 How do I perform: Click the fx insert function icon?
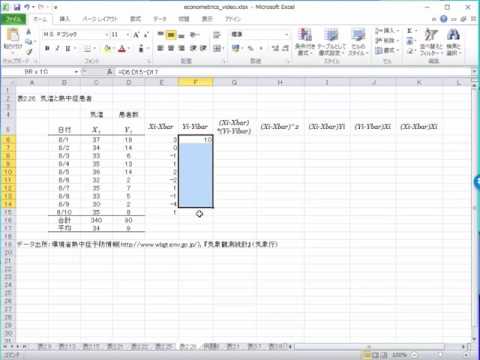tap(109, 72)
